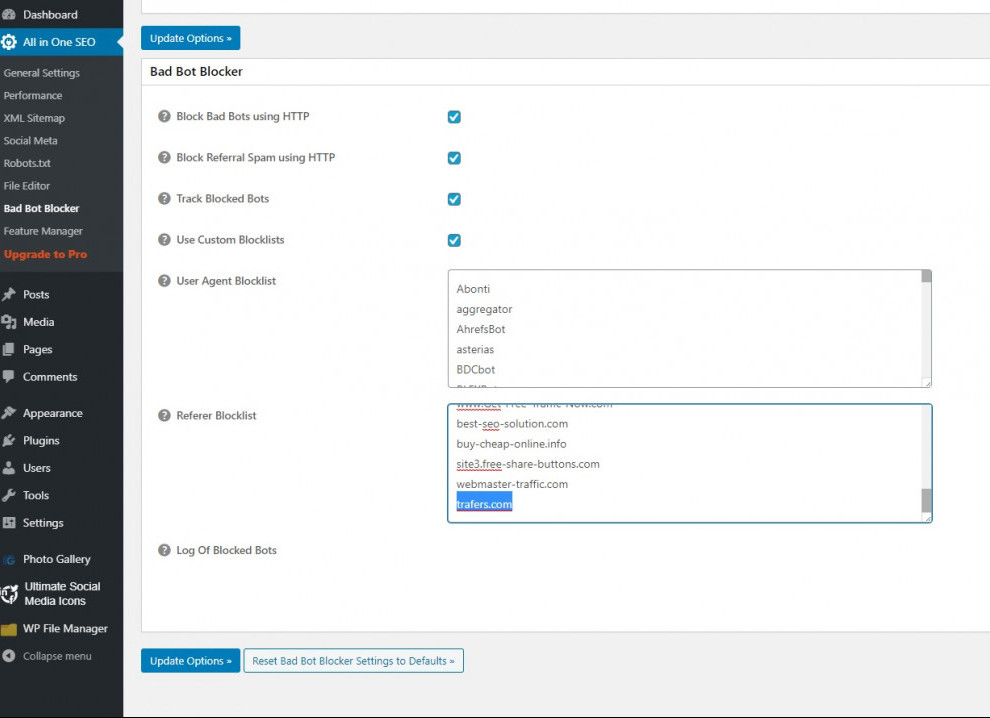Open File Editor submenu item
Screen dimensions: 990x718
click(27, 186)
